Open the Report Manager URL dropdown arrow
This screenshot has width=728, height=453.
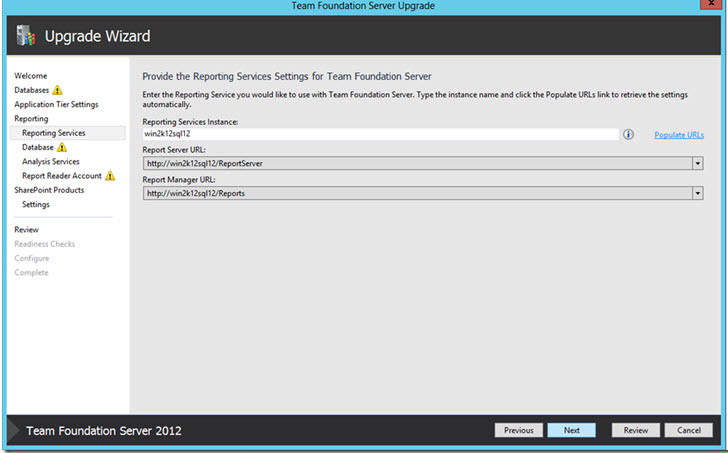697,193
